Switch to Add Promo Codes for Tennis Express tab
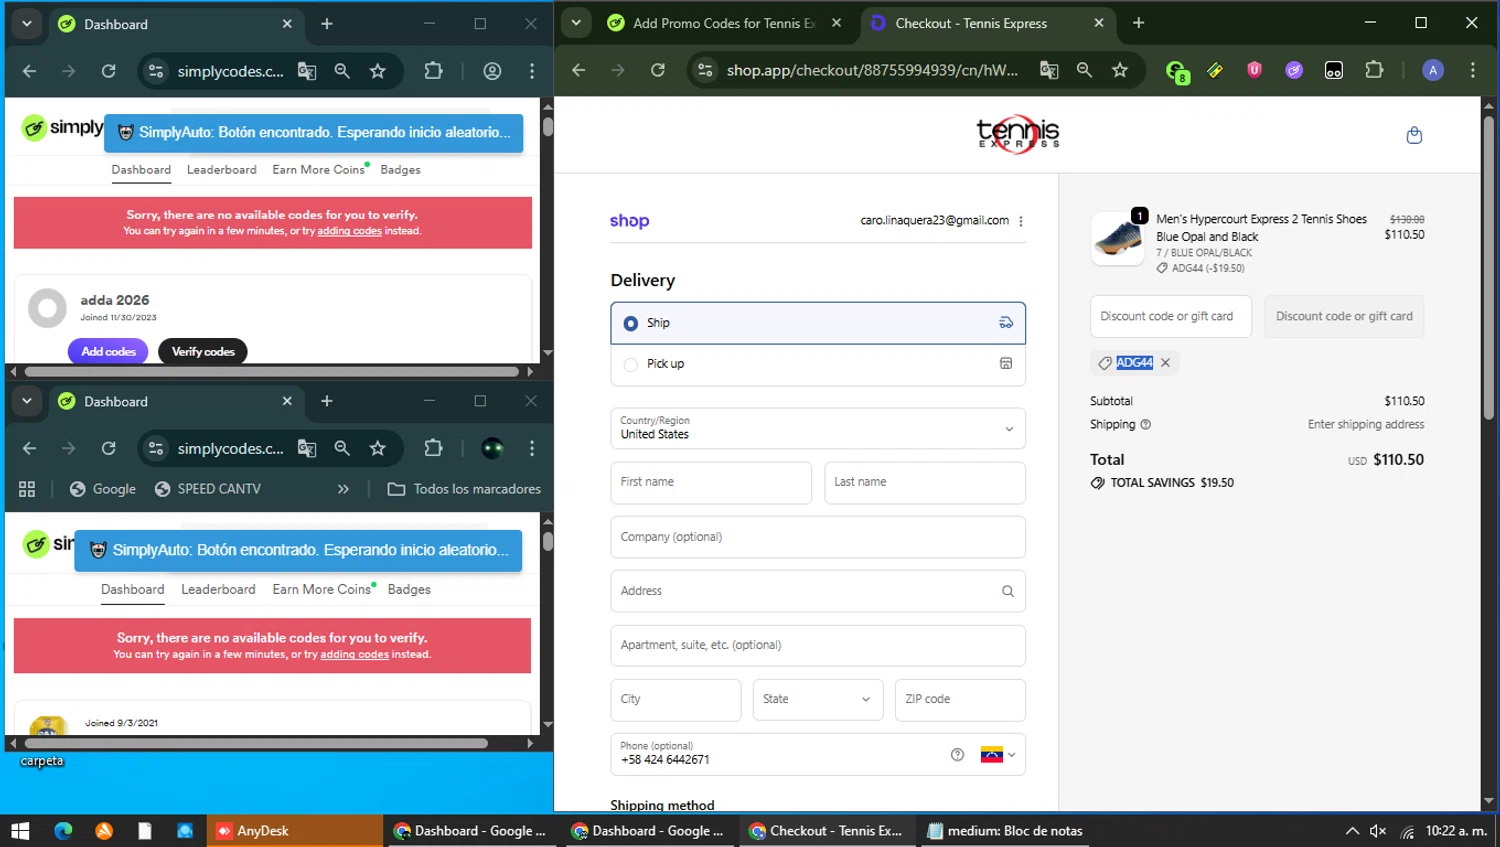 (x=723, y=23)
